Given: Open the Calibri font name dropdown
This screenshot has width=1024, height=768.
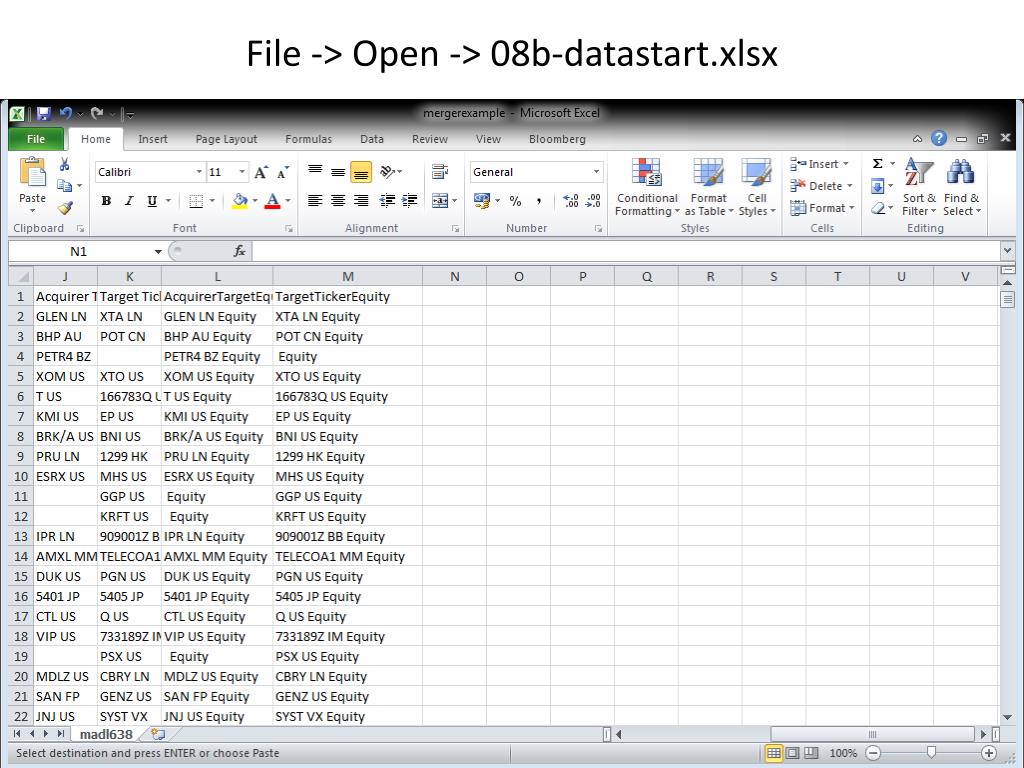Looking at the screenshot, I should 199,172.
